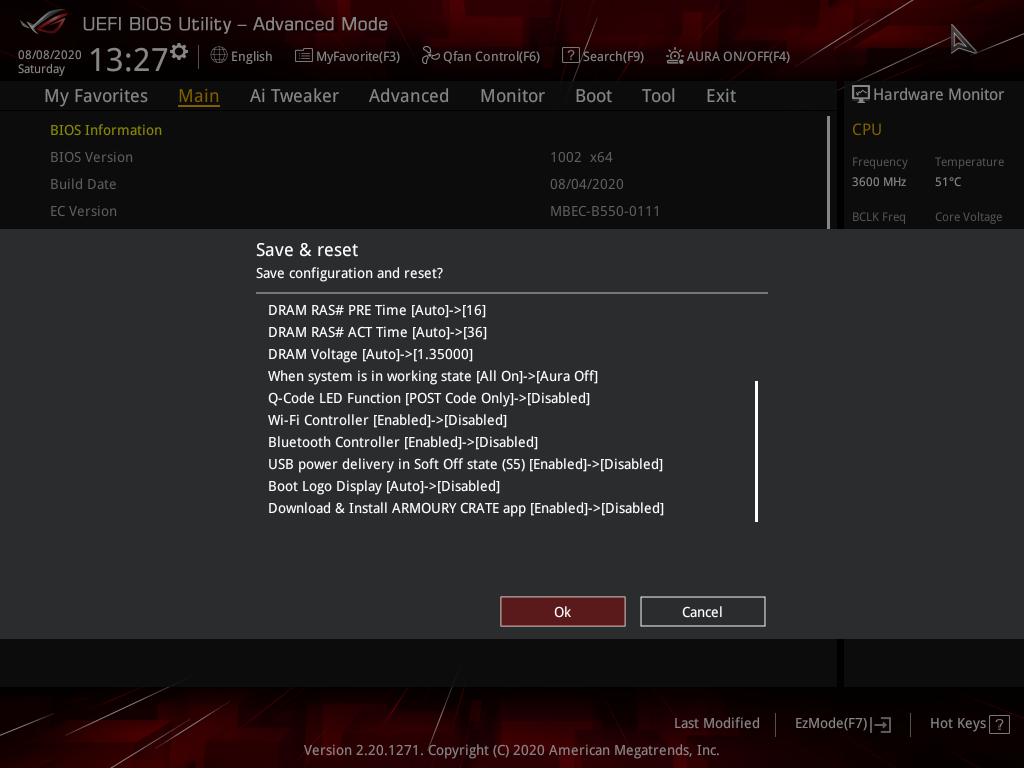This screenshot has width=1024, height=768.
Task: Switch to EzMode(F7)
Action: click(x=842, y=724)
